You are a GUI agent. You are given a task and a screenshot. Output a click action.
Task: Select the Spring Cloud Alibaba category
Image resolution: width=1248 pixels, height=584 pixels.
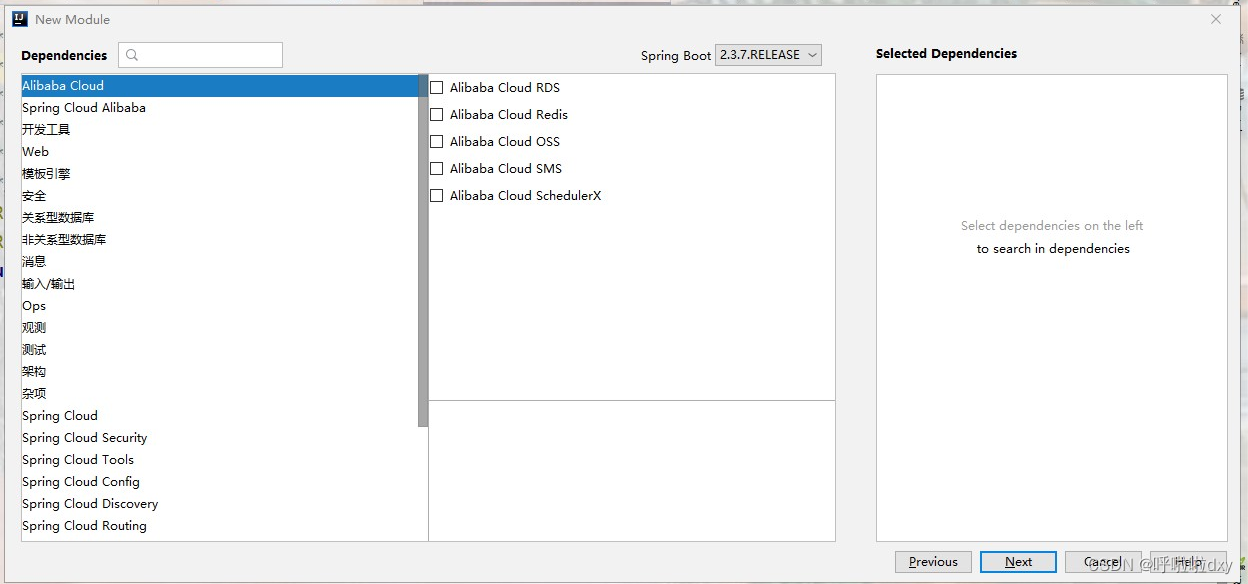[x=220, y=108]
